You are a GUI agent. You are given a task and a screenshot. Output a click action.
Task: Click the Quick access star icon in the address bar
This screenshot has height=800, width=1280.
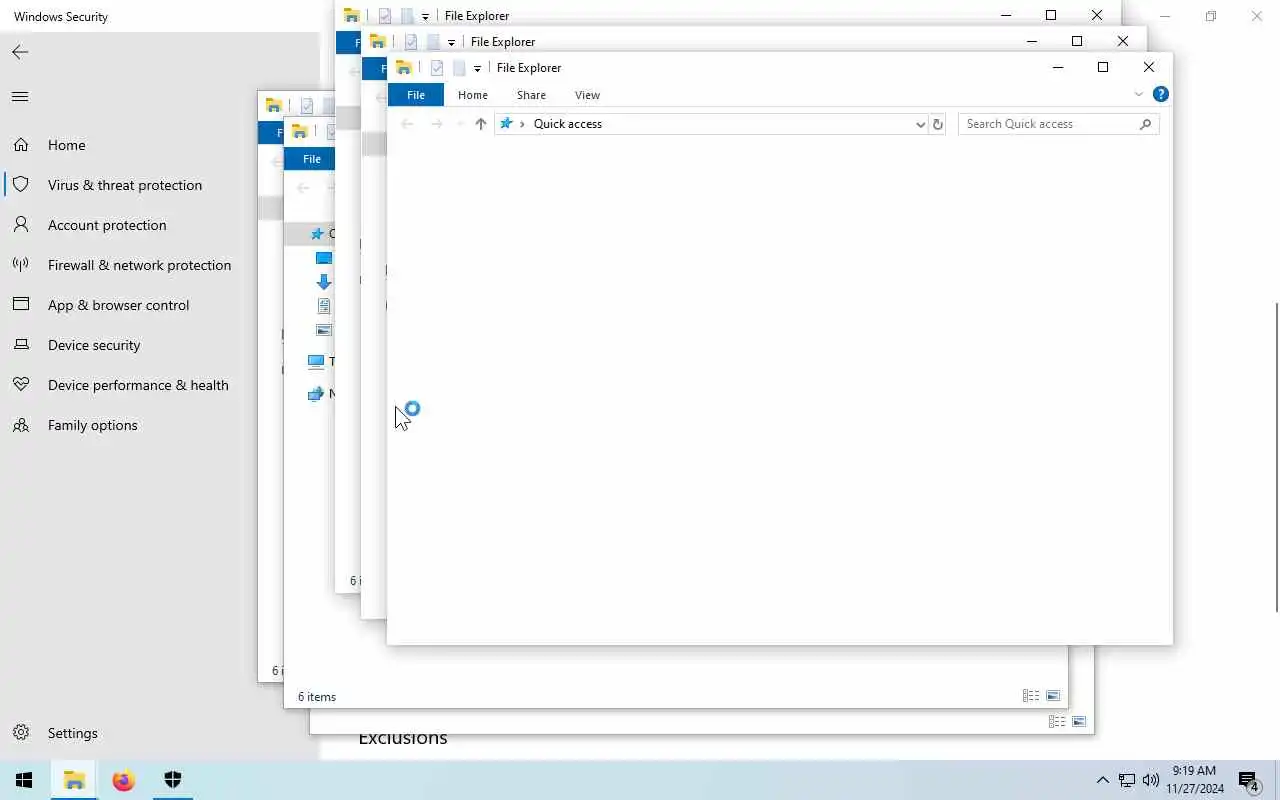[x=506, y=124]
